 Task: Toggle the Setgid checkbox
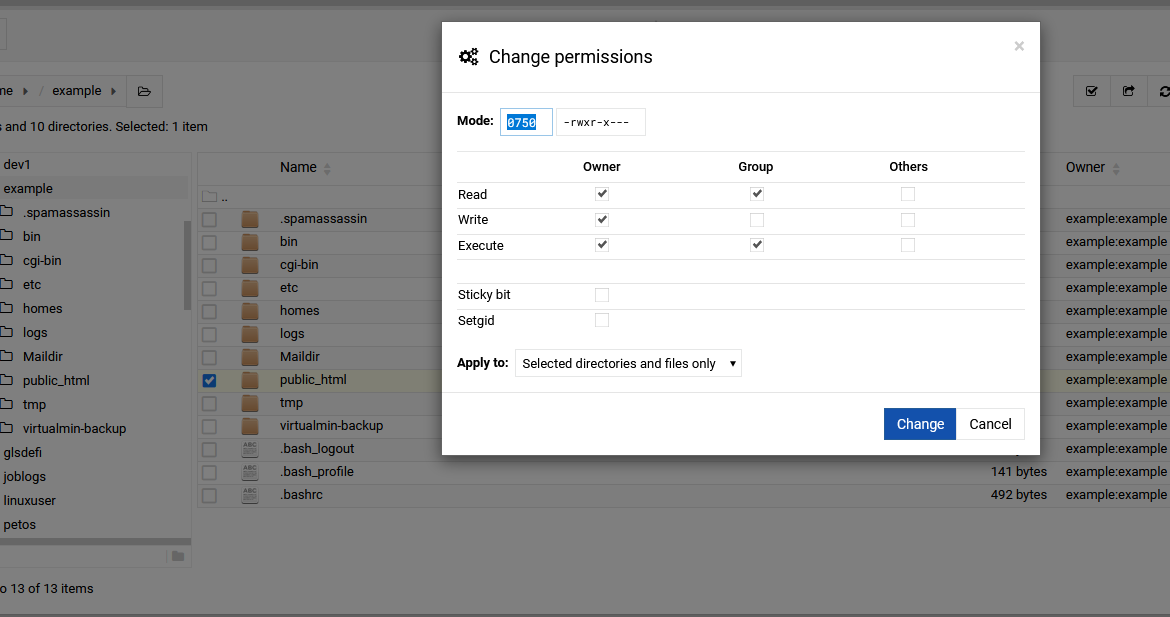pos(602,320)
